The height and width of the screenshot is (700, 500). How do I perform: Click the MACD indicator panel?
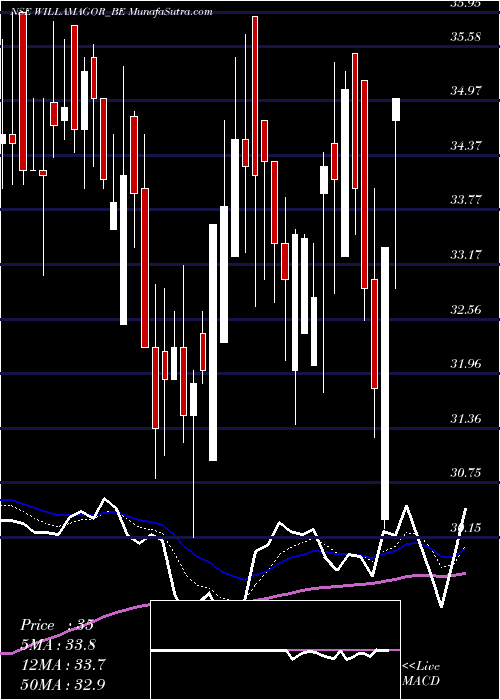275,650
